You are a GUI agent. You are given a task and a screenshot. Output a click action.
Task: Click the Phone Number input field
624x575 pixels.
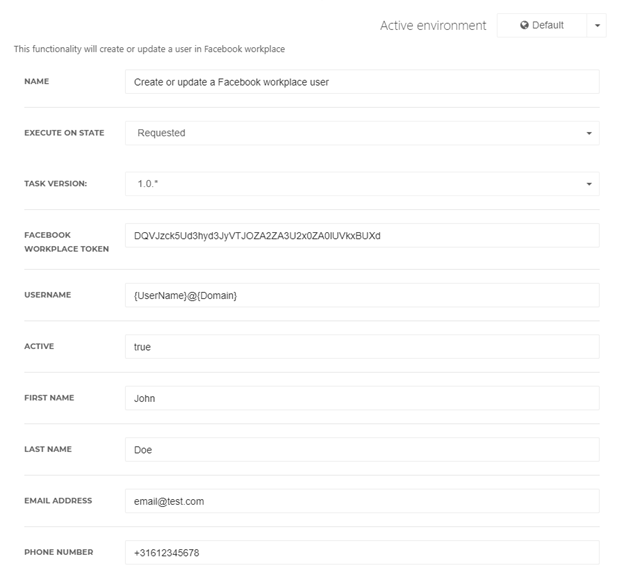362,552
